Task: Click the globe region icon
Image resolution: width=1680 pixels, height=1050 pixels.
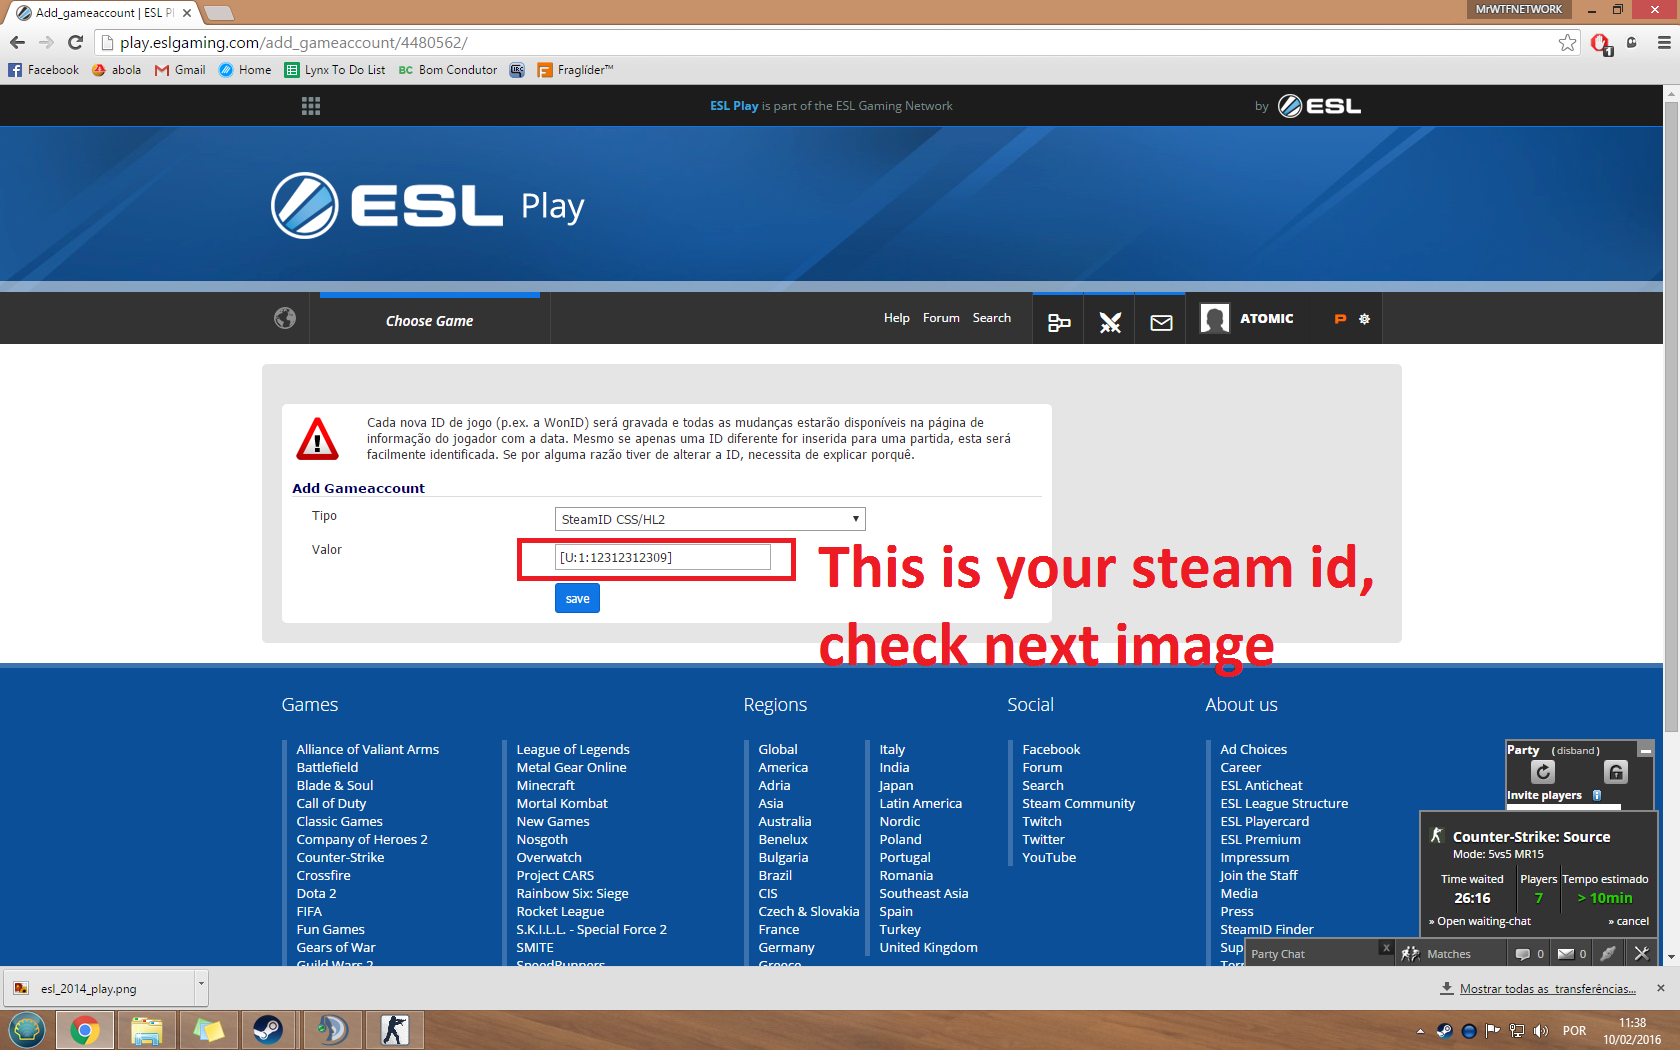Action: click(x=285, y=318)
